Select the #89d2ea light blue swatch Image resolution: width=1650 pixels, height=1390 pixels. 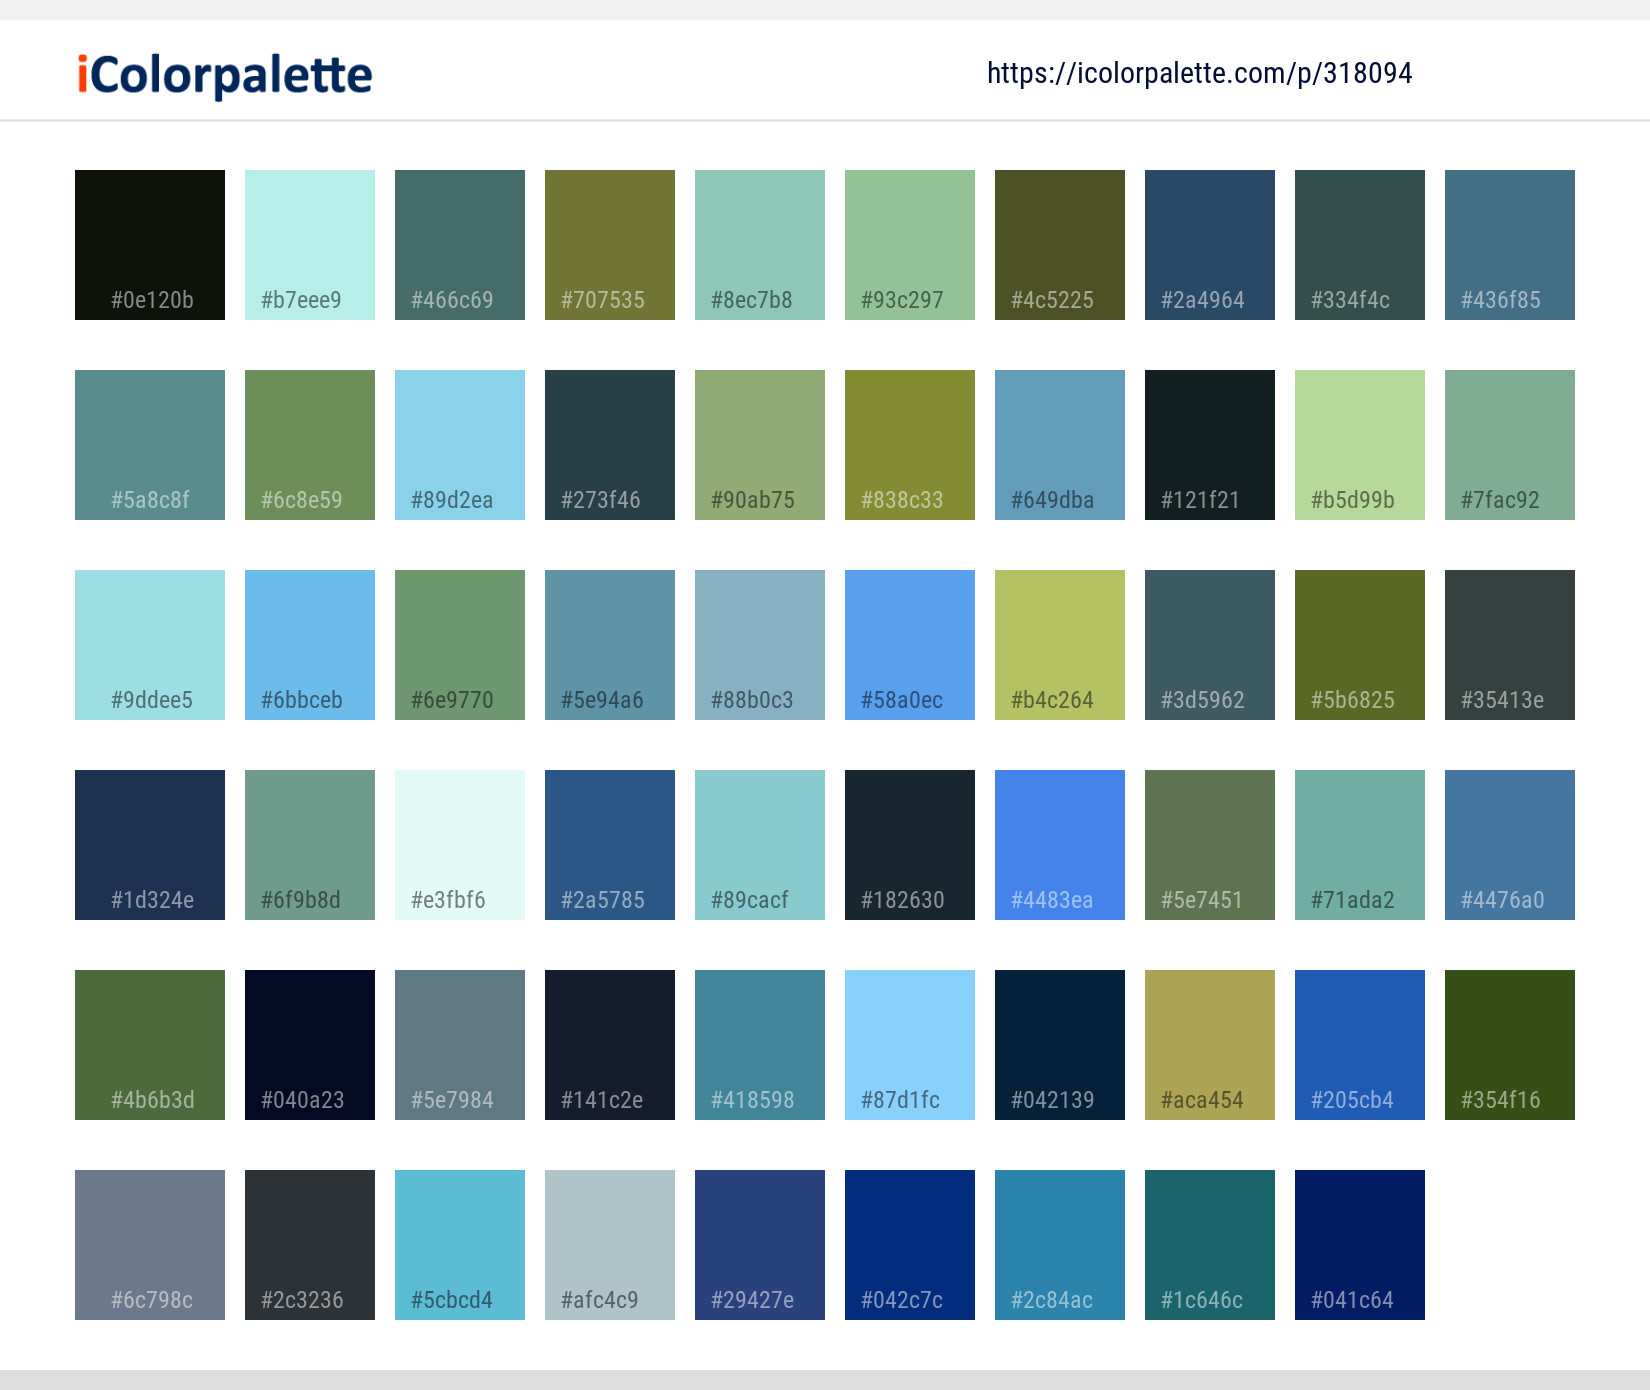point(459,444)
